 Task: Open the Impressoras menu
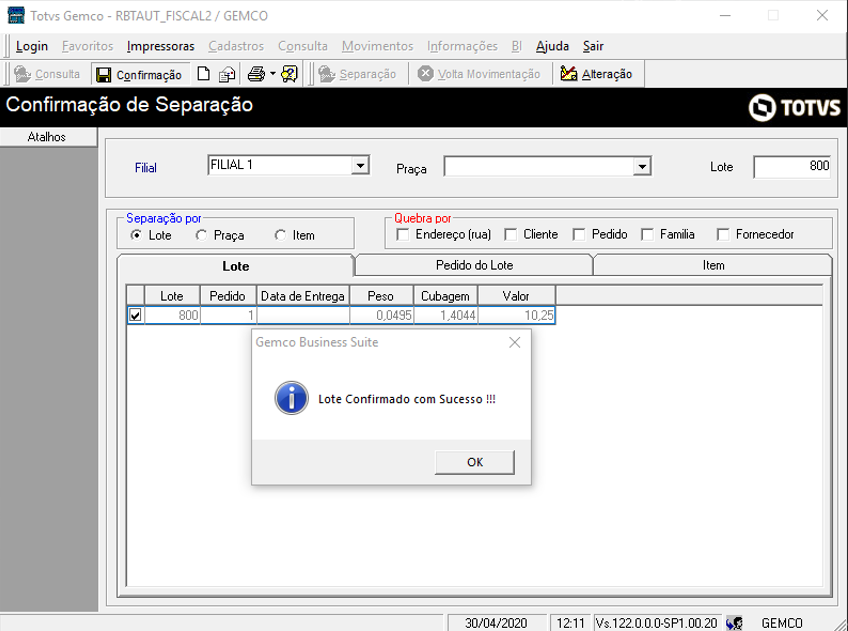(x=161, y=47)
